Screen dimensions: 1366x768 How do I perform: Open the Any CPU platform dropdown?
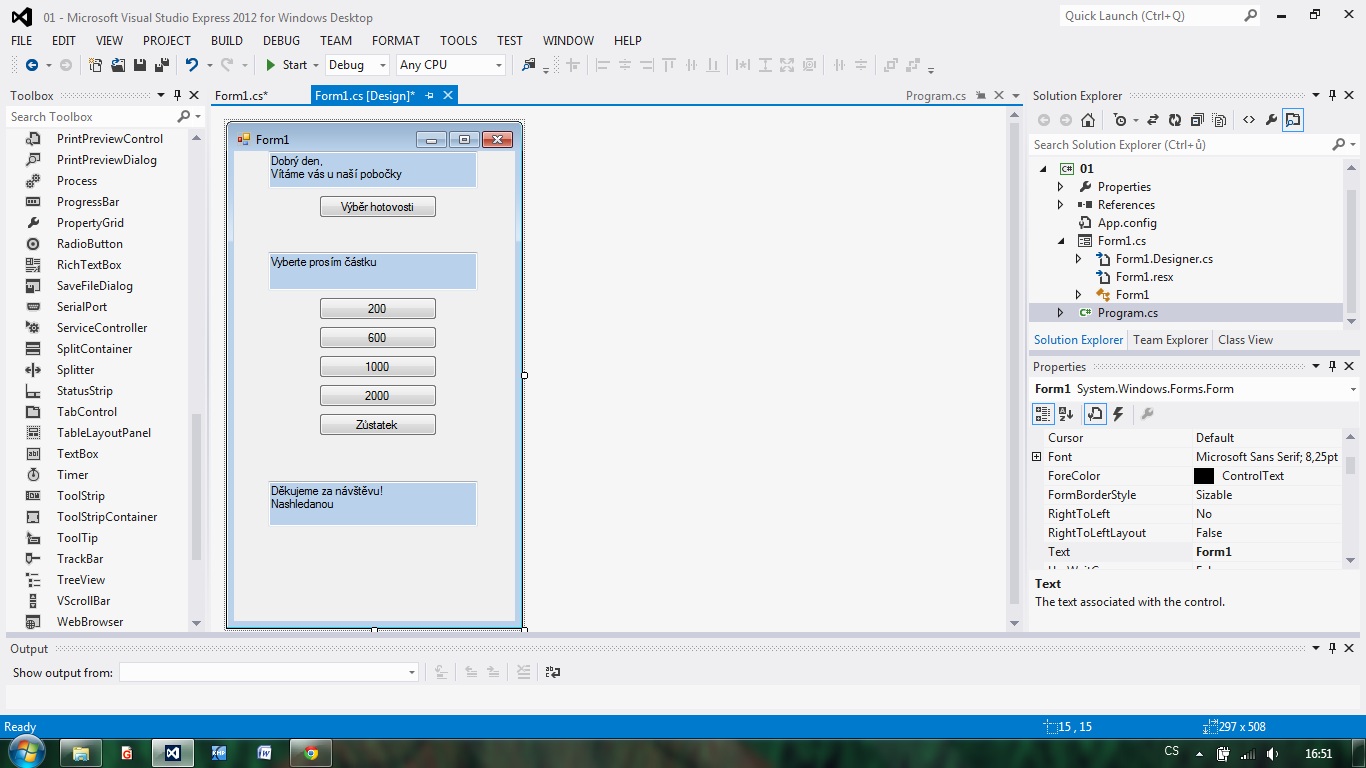coord(451,65)
